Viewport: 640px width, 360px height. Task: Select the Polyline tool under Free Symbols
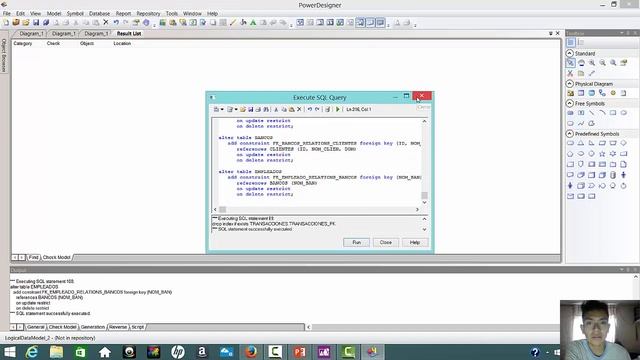point(581,123)
